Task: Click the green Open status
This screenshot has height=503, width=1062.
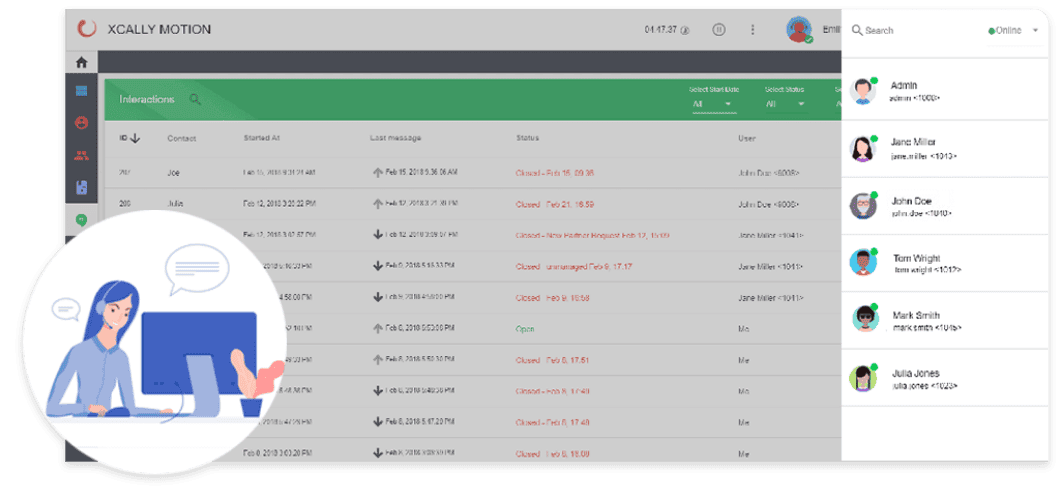Action: 525,329
